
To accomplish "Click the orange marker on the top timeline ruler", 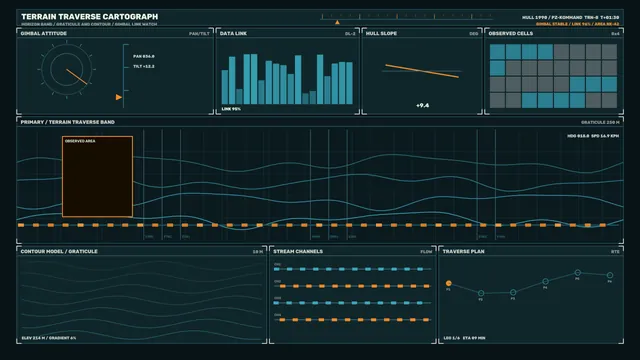I will pos(337,22).
